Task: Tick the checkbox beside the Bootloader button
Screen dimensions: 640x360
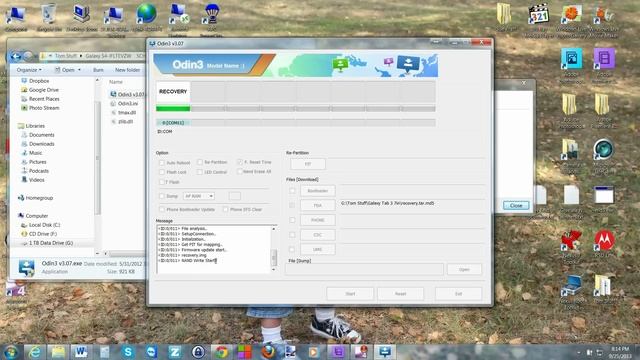Action: tap(292, 191)
